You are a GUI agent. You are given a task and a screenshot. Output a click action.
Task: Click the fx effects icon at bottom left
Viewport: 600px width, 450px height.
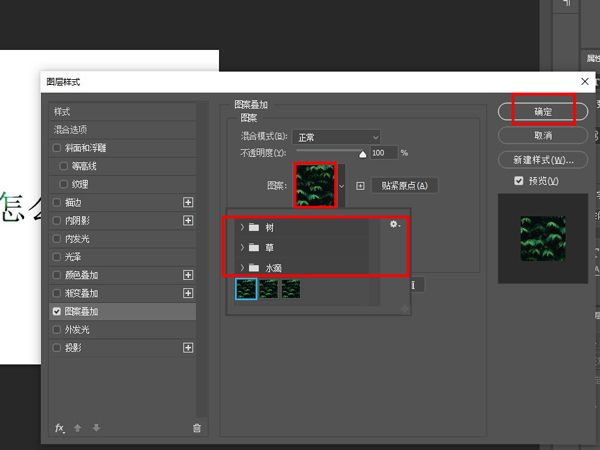[x=59, y=428]
